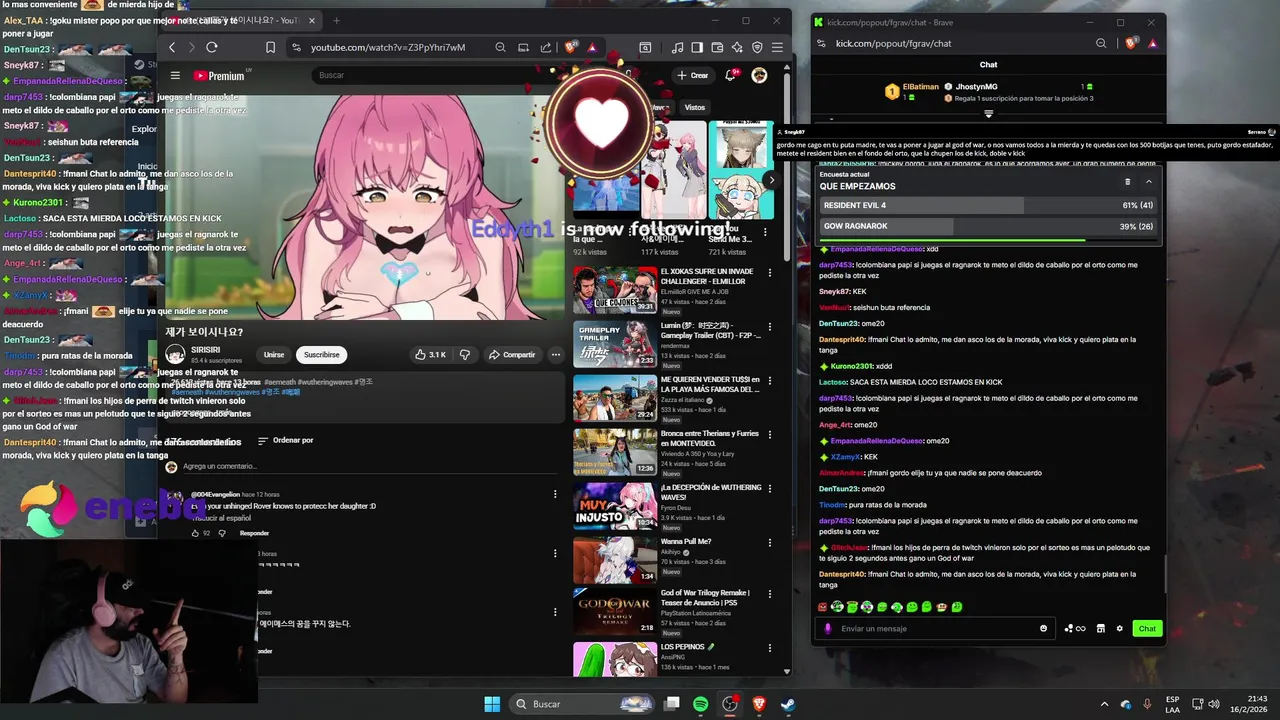
Task: Click taskbar Buscar search box
Action: pyautogui.click(x=582, y=704)
